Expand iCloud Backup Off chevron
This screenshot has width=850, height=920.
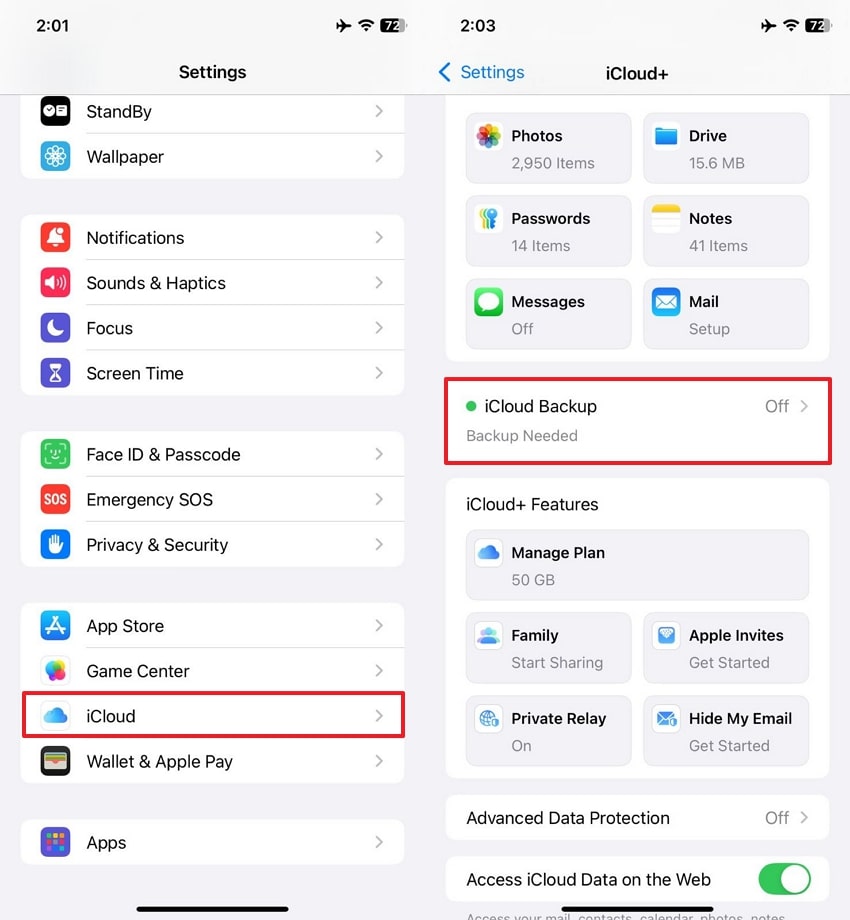coord(804,406)
